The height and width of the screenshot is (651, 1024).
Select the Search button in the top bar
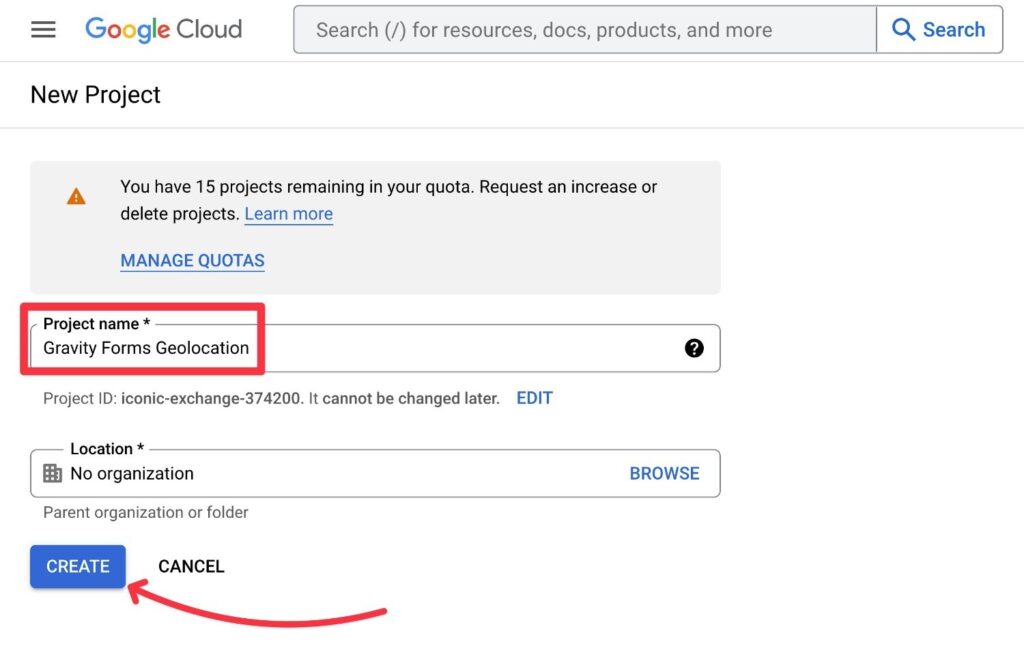point(938,30)
